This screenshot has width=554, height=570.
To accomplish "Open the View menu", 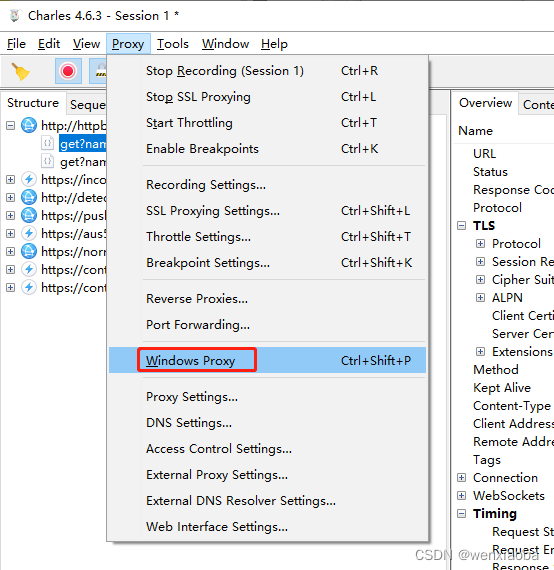I will 86,44.
